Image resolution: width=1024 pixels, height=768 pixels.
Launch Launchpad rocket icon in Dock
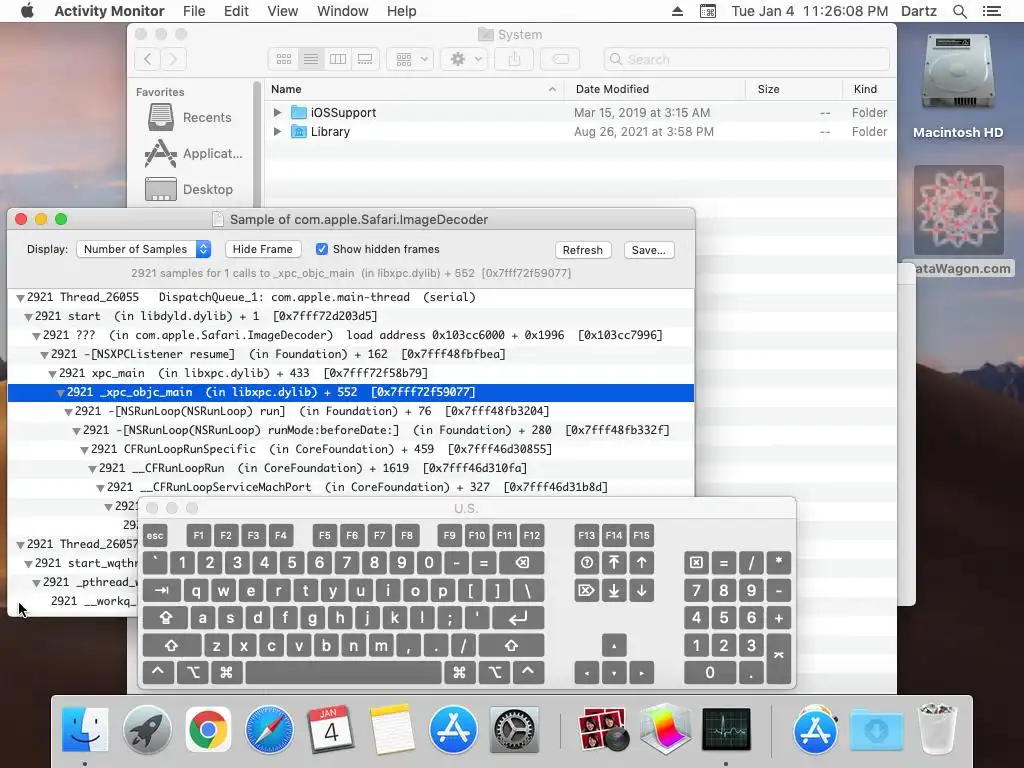[x=147, y=729]
